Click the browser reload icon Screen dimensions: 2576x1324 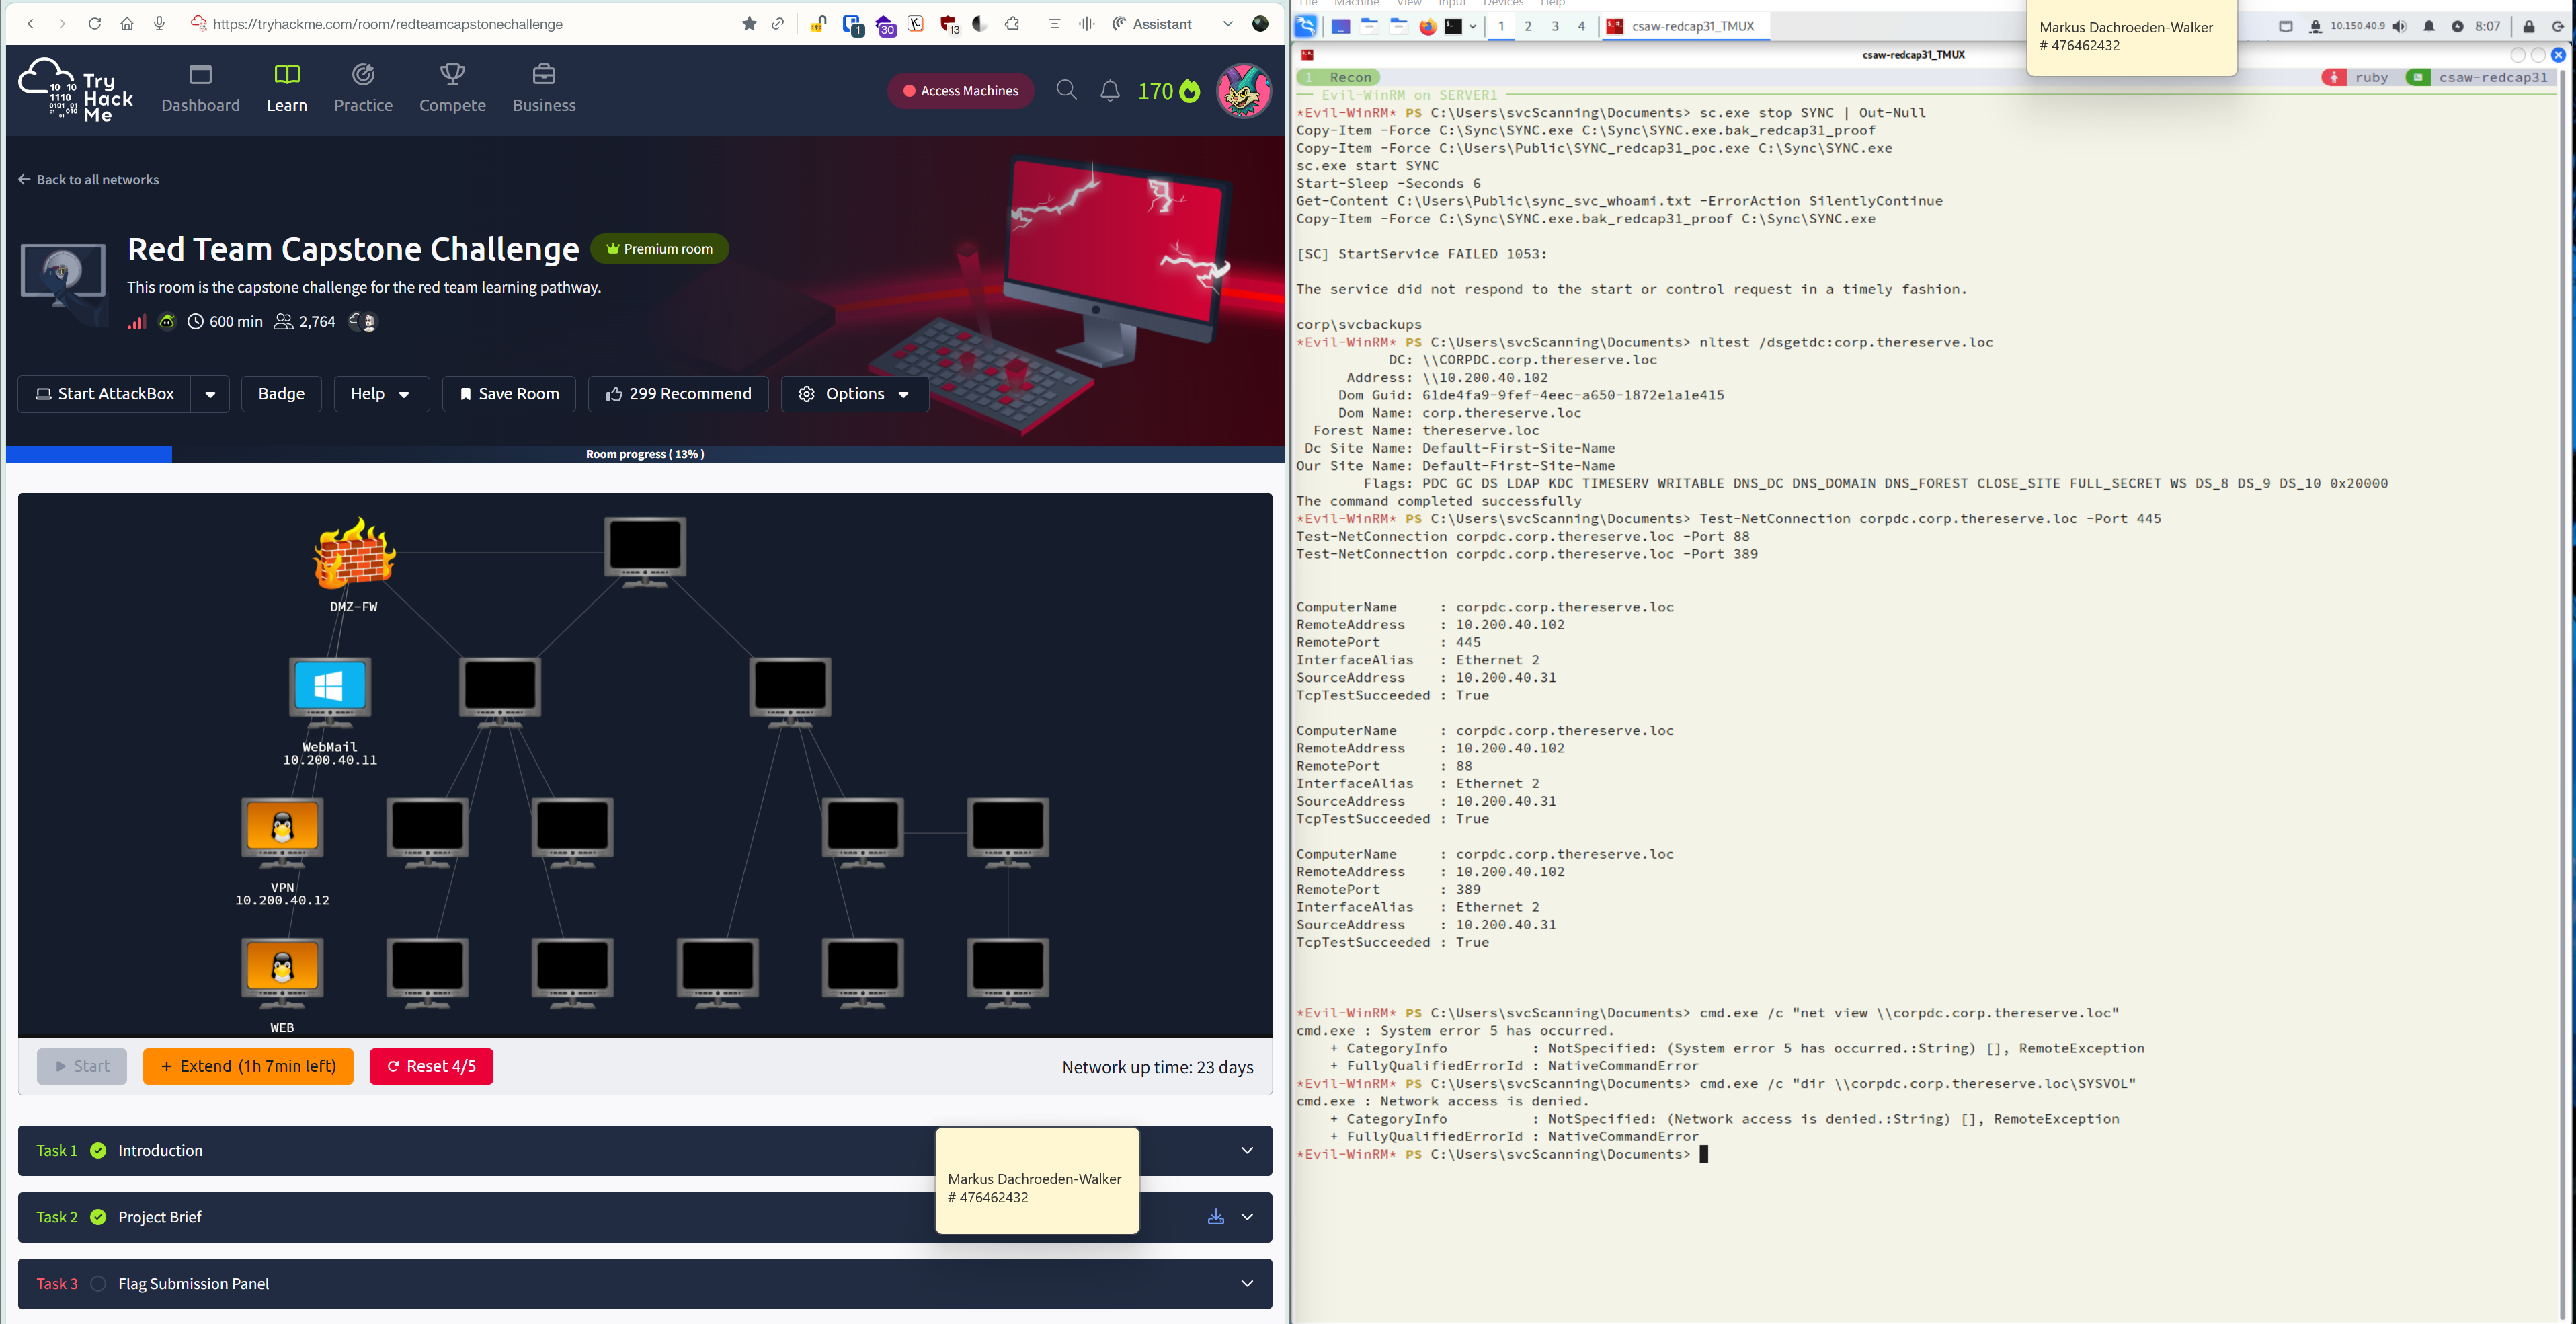pos(94,23)
